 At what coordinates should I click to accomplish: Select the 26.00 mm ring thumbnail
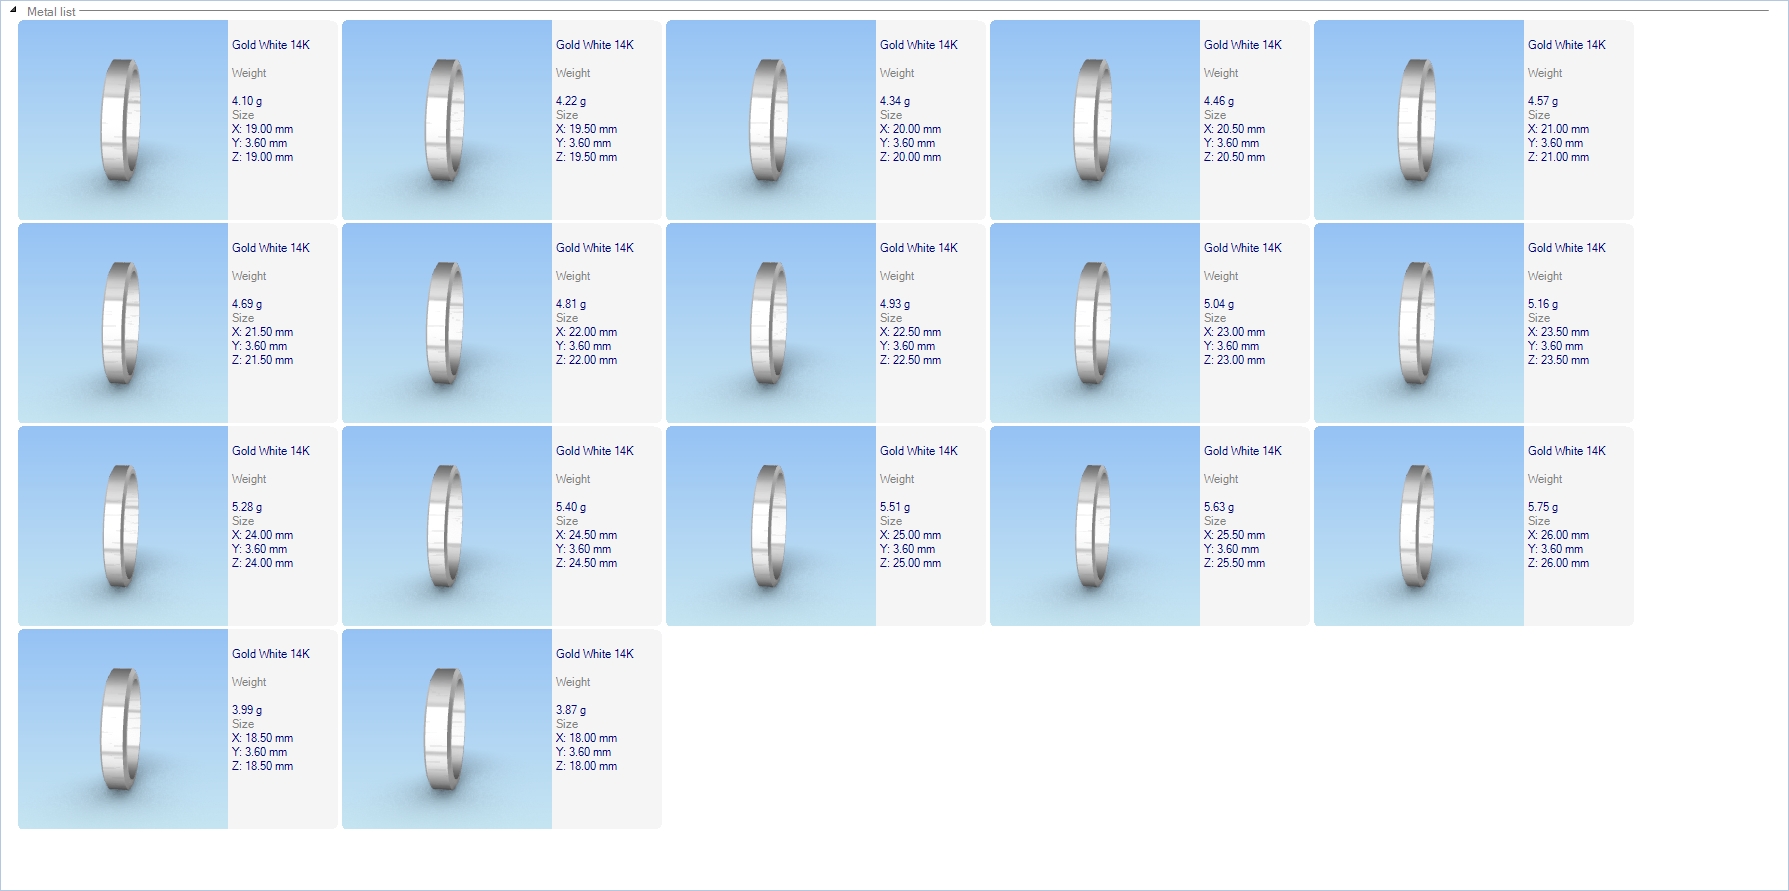(x=1419, y=526)
